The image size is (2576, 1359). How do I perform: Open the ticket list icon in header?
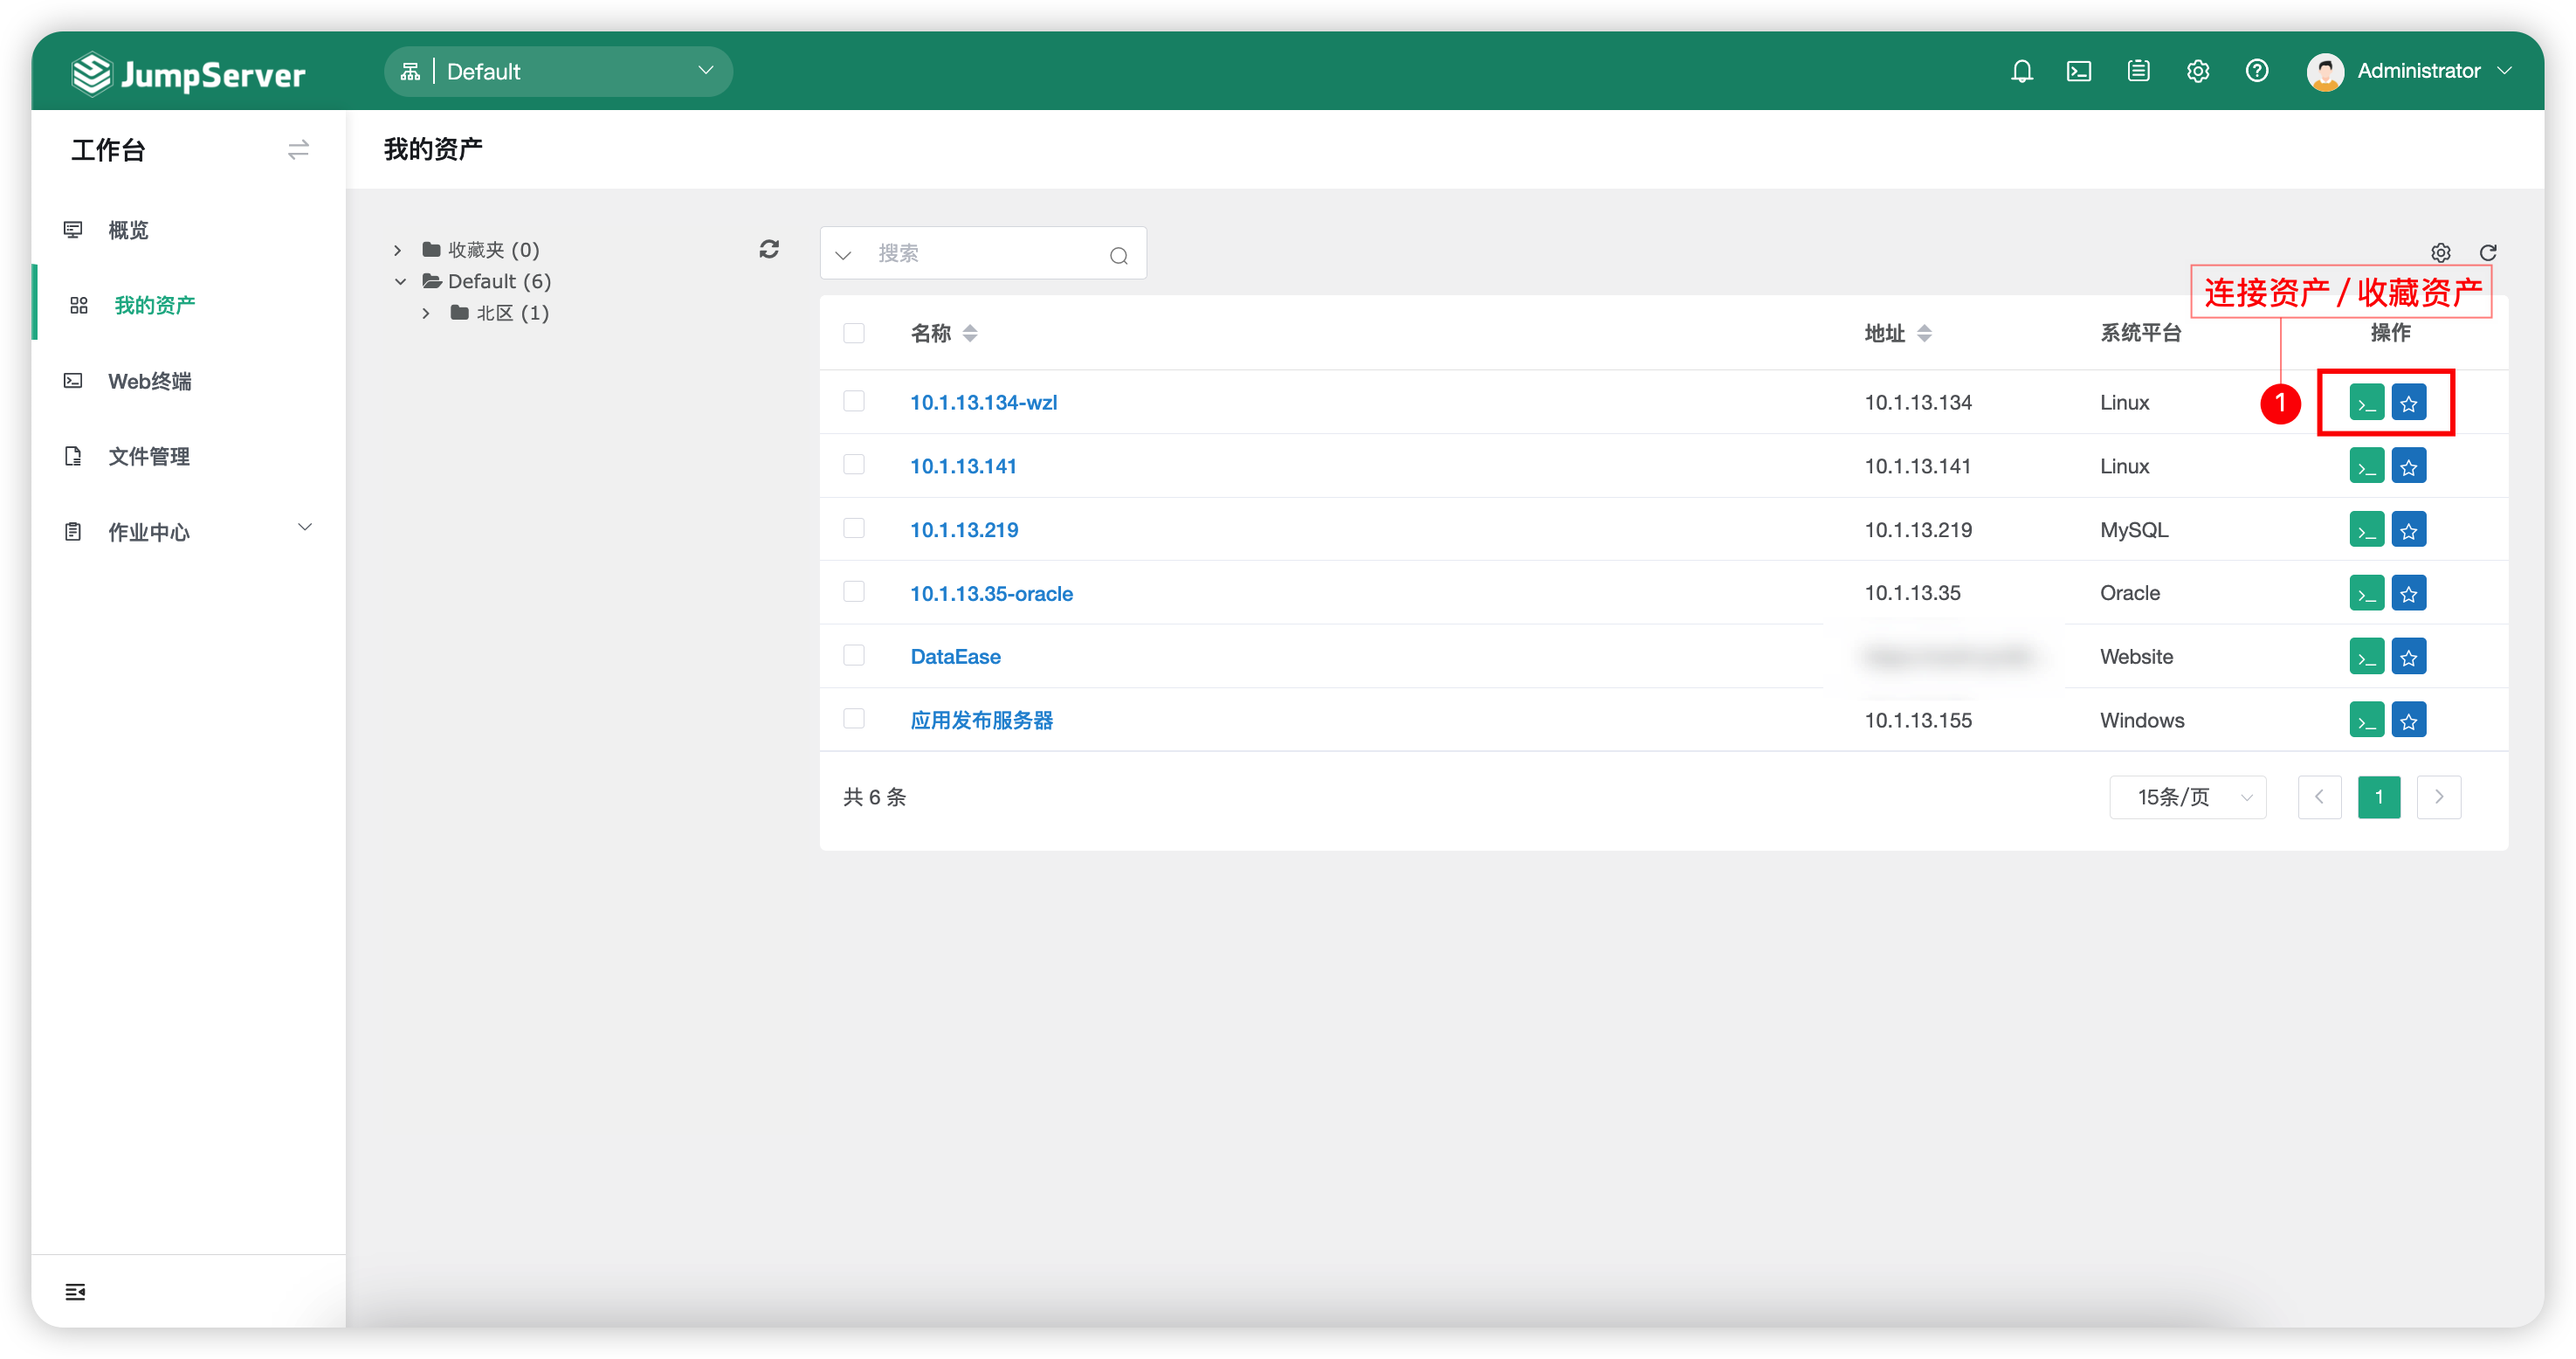pos(2138,71)
